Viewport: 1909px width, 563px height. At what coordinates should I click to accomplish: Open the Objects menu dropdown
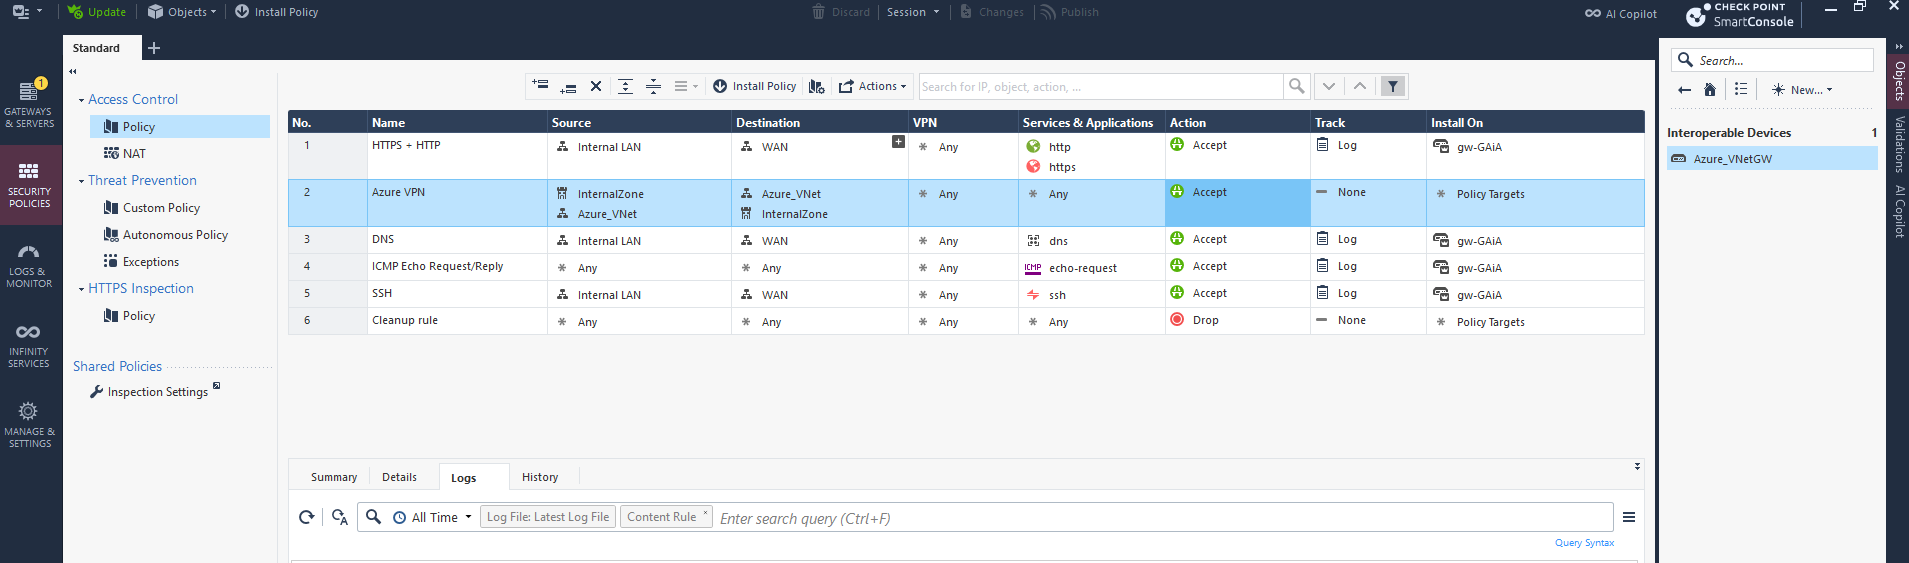click(x=182, y=12)
